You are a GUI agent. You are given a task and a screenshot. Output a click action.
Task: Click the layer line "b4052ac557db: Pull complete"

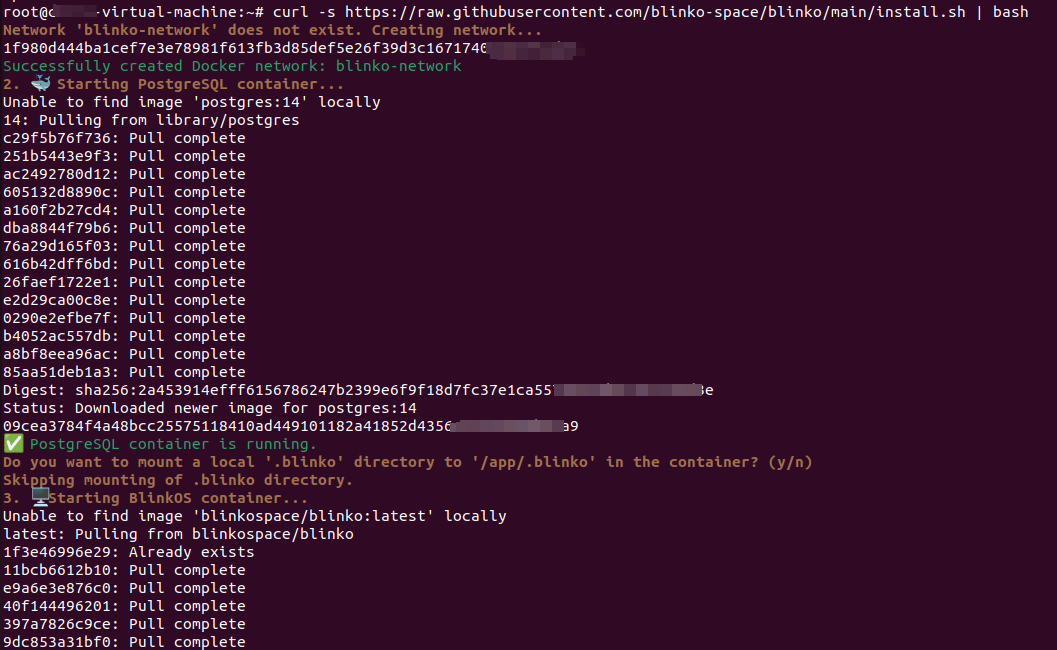(124, 336)
